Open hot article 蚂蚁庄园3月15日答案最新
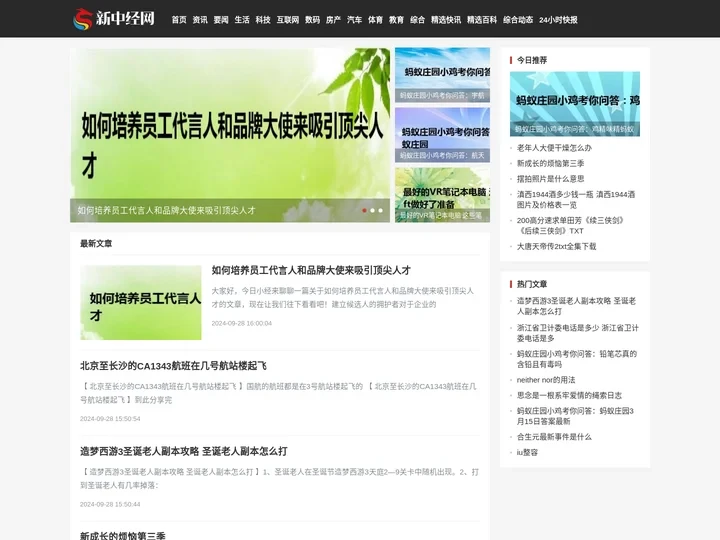 [575, 416]
